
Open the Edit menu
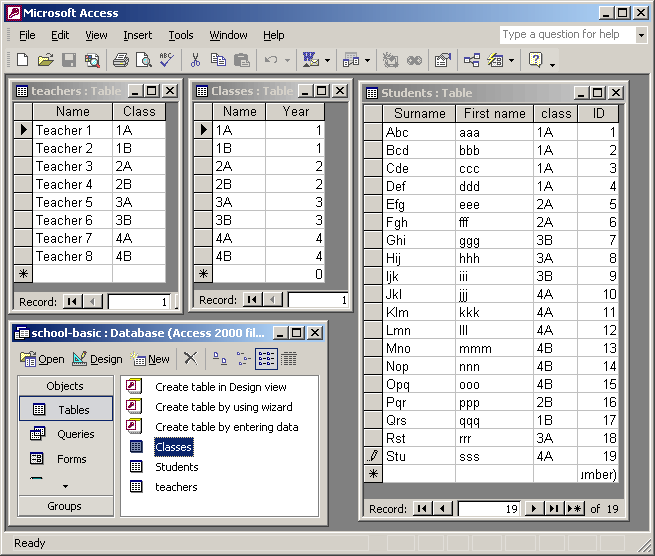(60, 35)
